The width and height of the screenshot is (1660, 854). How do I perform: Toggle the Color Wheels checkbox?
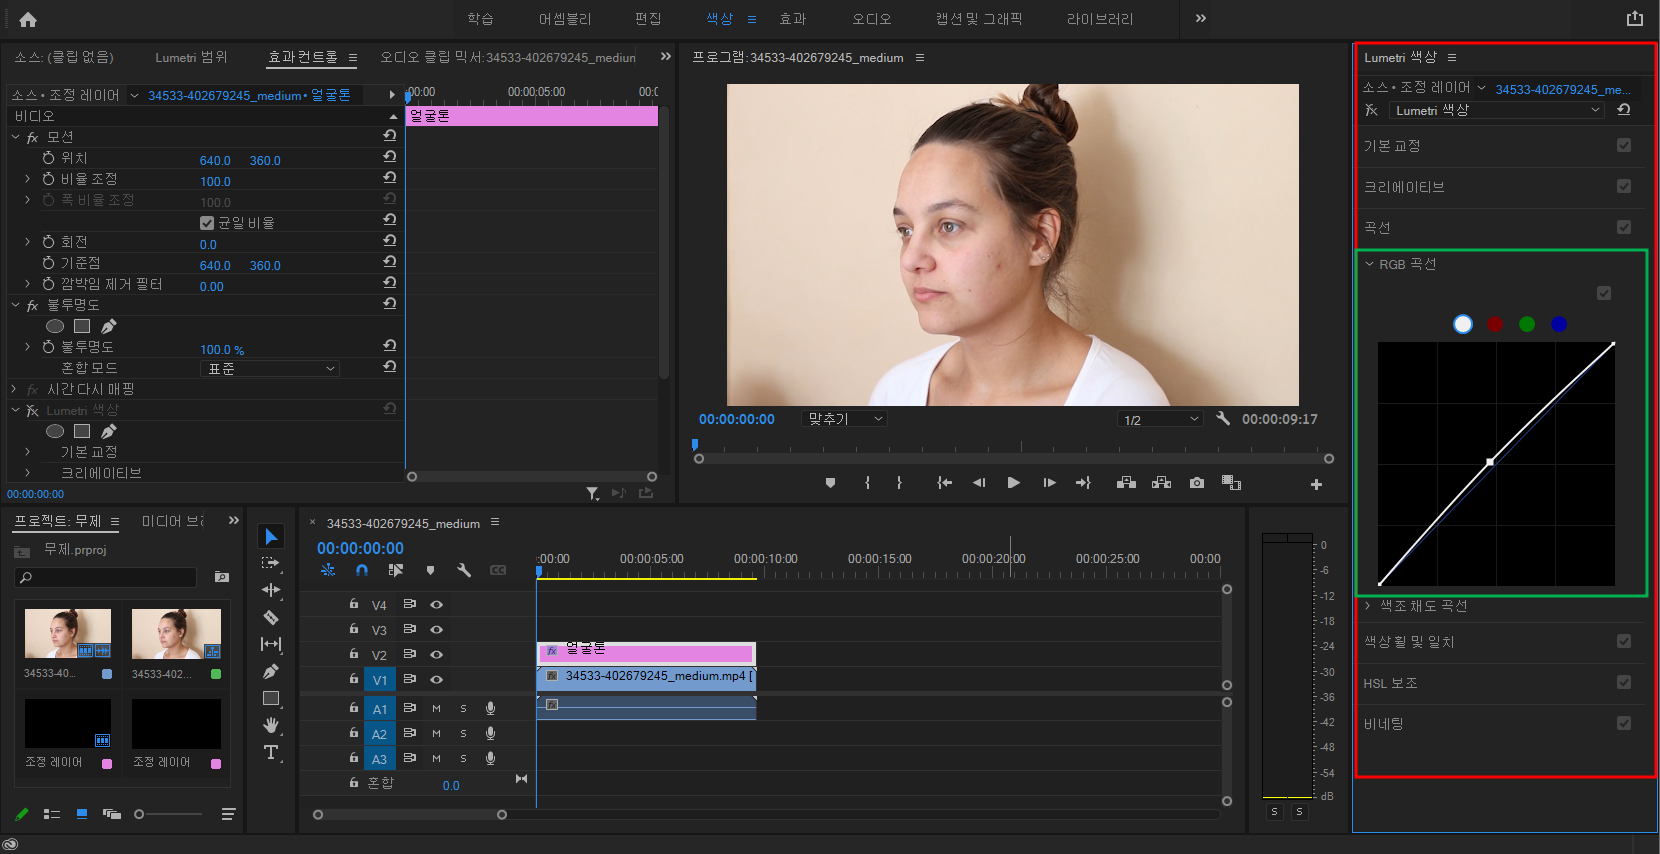[x=1624, y=641]
